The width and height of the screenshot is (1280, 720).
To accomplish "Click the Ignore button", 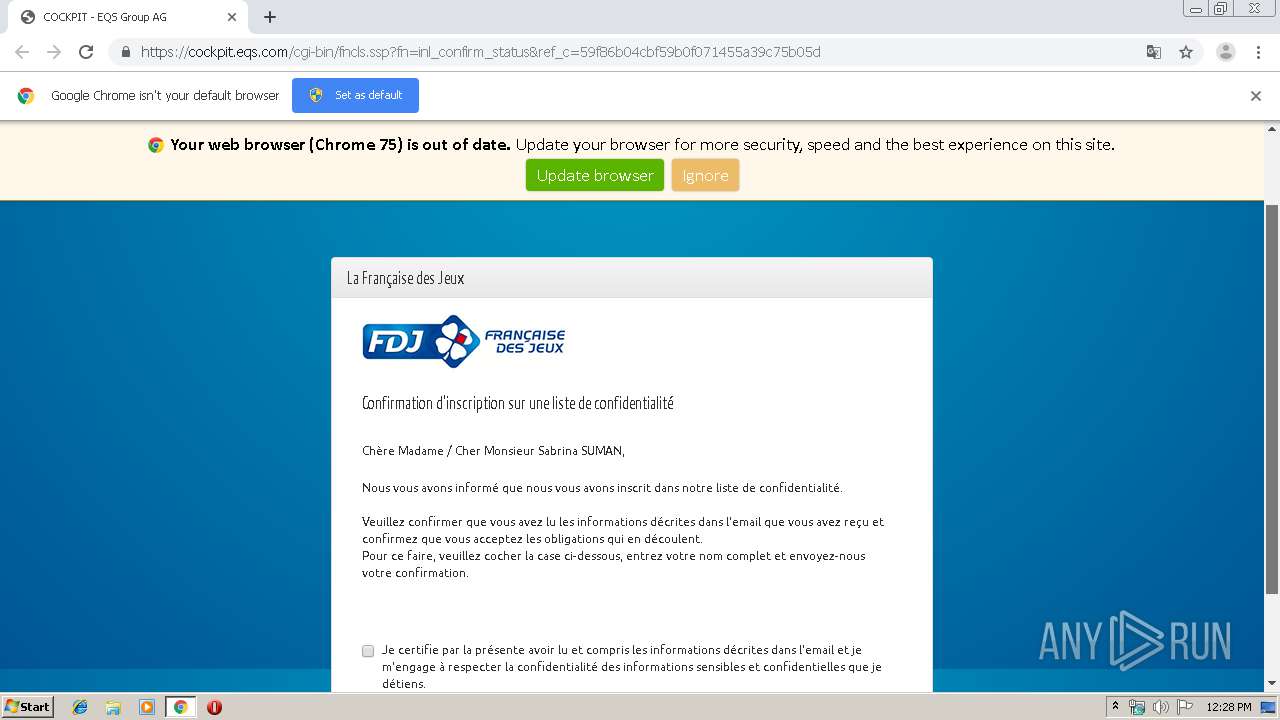I will coord(705,175).
